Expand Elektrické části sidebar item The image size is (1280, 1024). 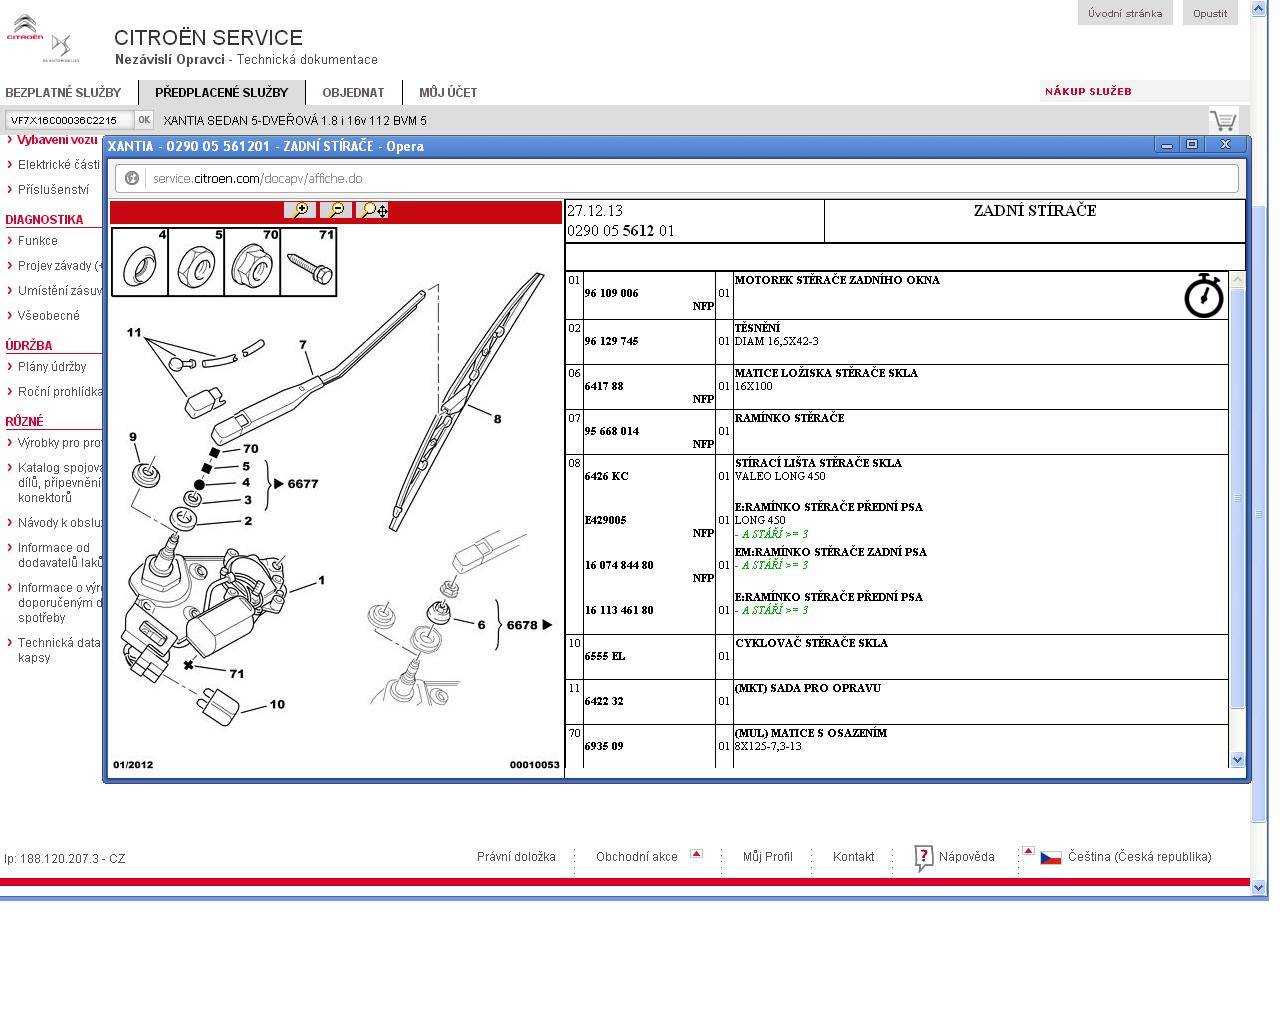click(x=58, y=165)
